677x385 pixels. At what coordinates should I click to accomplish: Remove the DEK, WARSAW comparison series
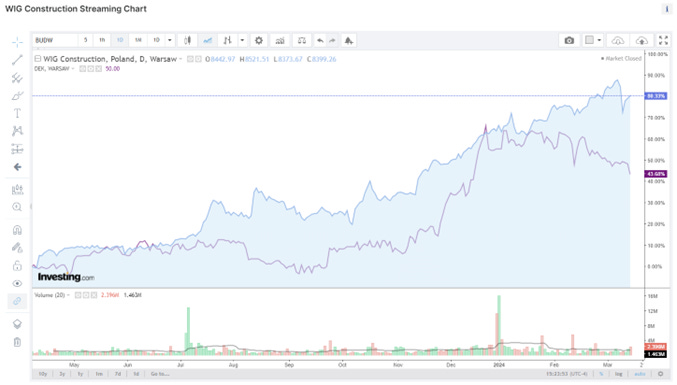(98, 69)
